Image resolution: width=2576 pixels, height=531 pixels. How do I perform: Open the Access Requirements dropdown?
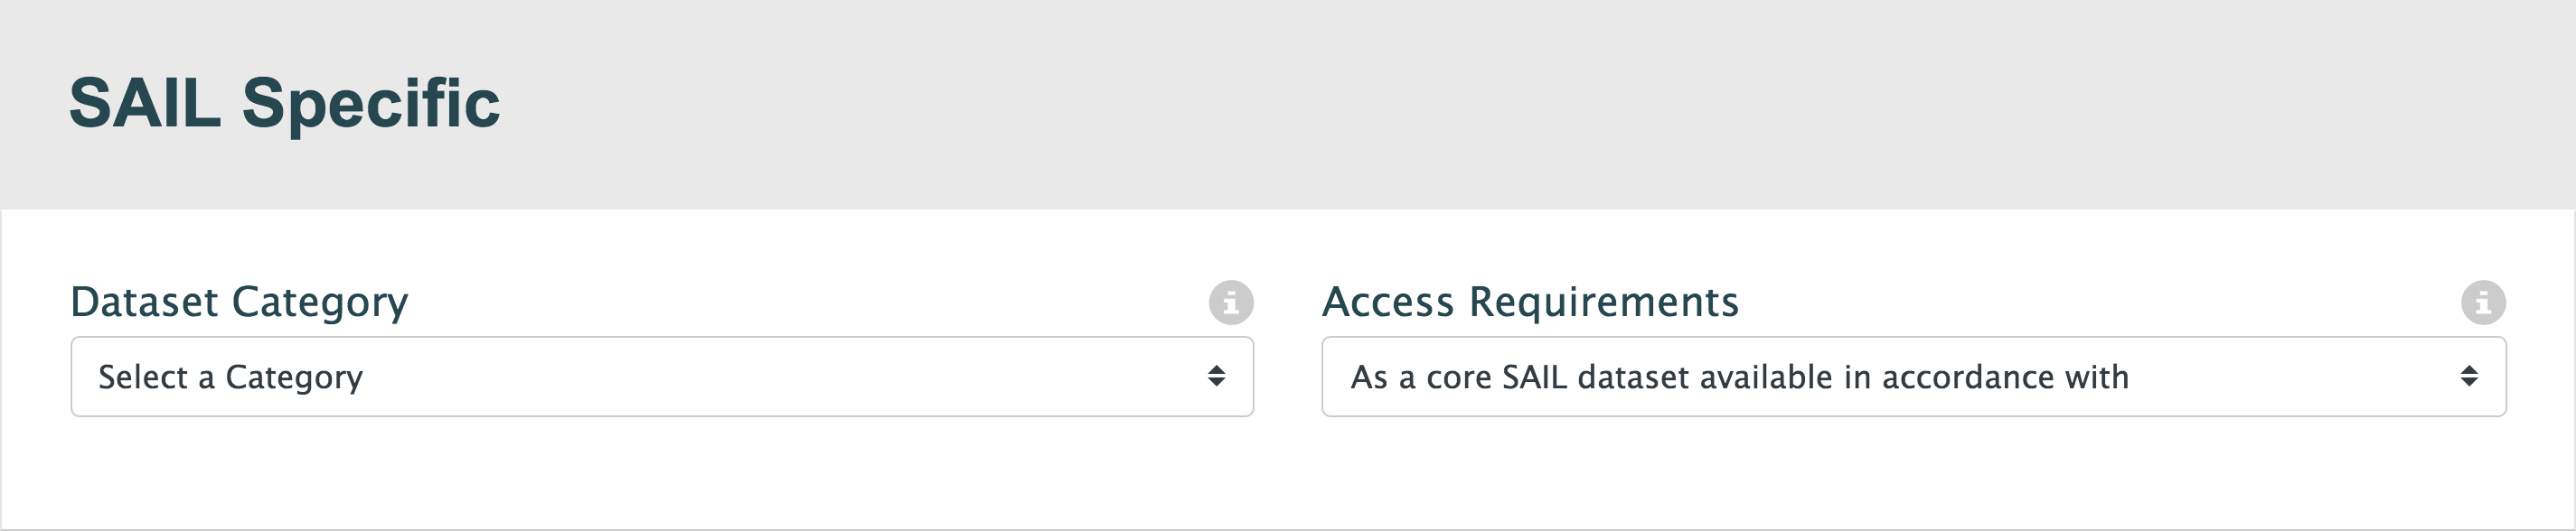click(x=1913, y=377)
